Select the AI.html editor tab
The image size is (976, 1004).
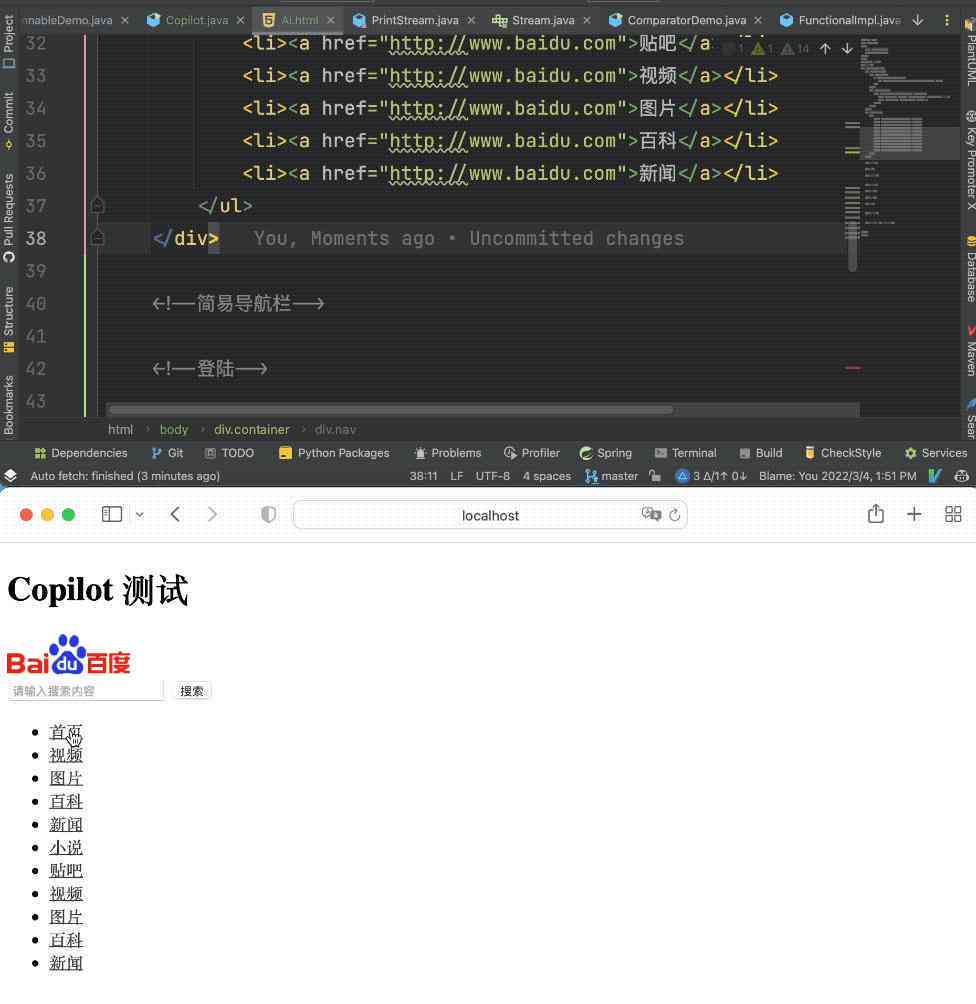click(299, 20)
